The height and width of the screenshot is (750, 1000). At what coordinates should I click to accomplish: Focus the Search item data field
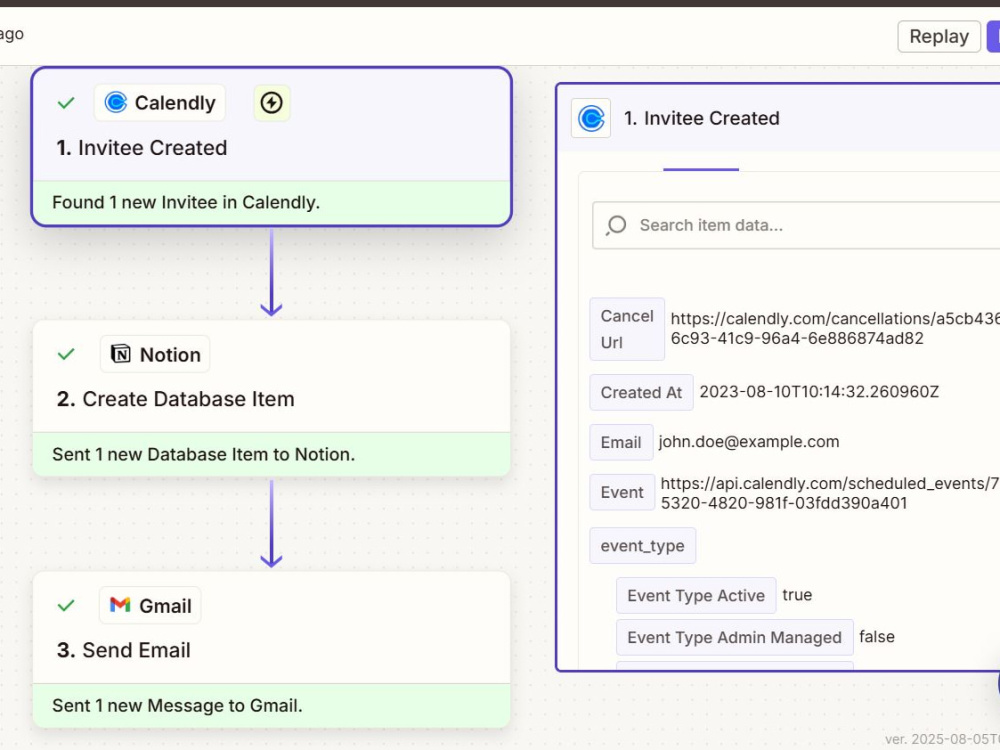(x=796, y=225)
